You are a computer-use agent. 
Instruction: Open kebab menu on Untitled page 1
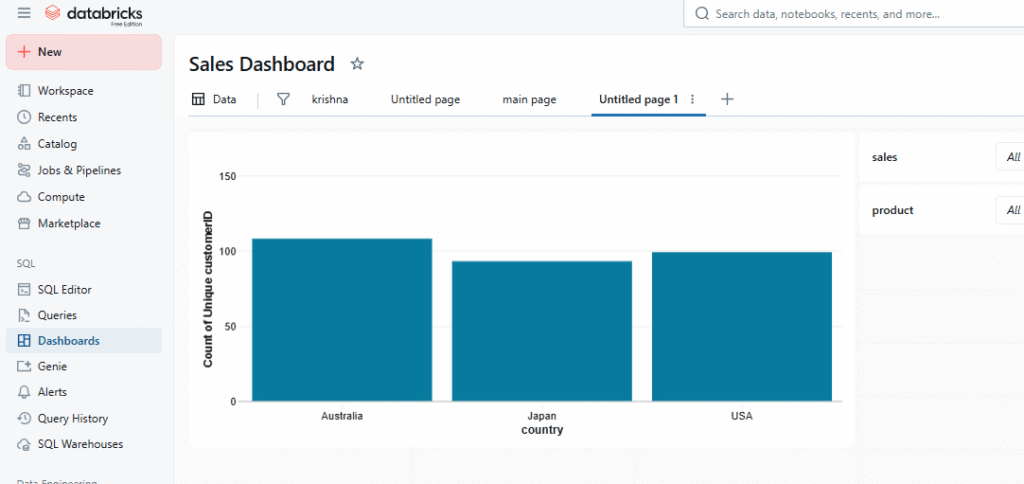click(x=692, y=99)
